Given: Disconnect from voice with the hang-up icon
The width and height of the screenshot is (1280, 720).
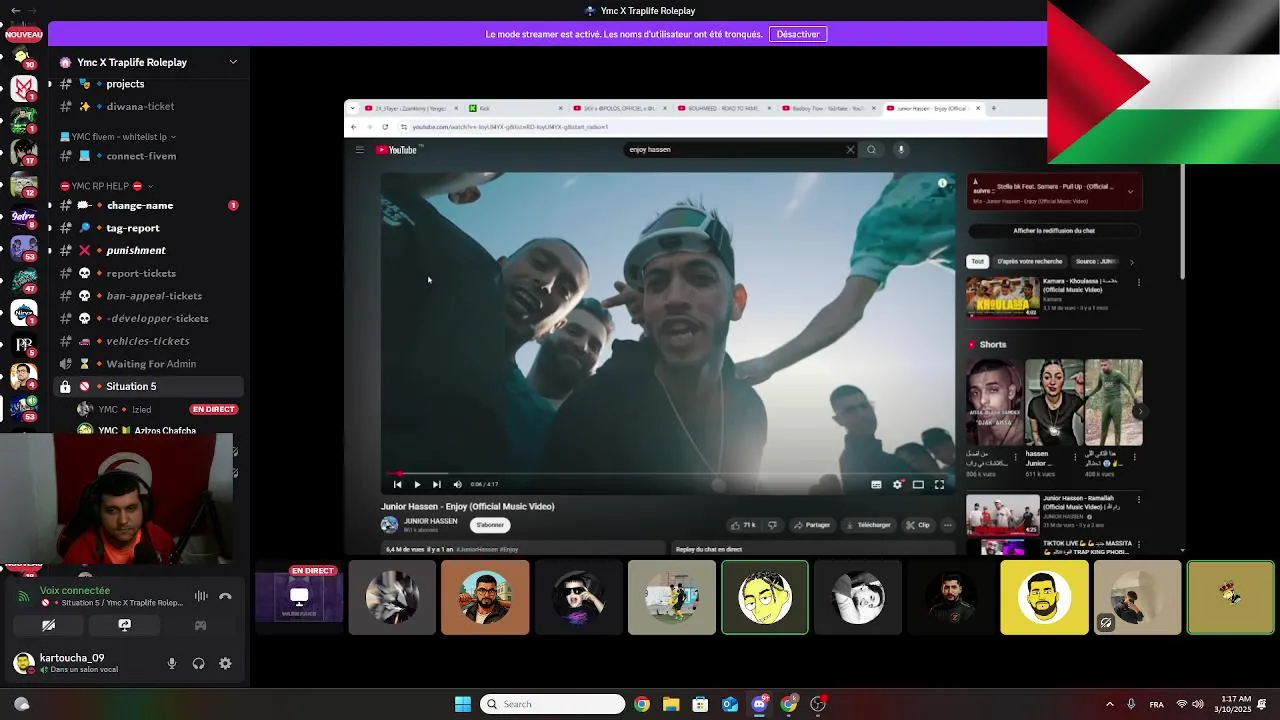Looking at the screenshot, I should (x=225, y=596).
